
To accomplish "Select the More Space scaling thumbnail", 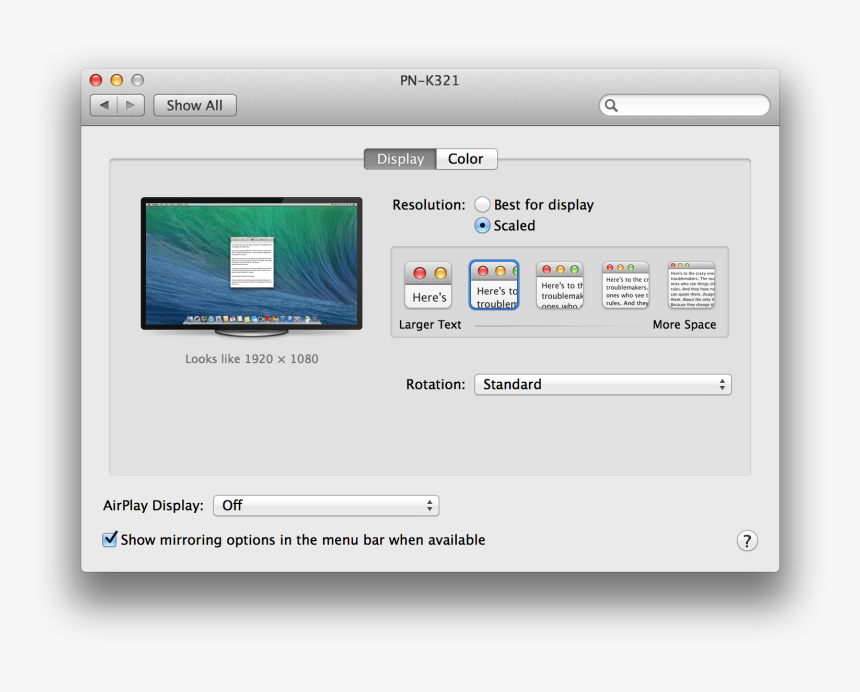I will click(691, 285).
